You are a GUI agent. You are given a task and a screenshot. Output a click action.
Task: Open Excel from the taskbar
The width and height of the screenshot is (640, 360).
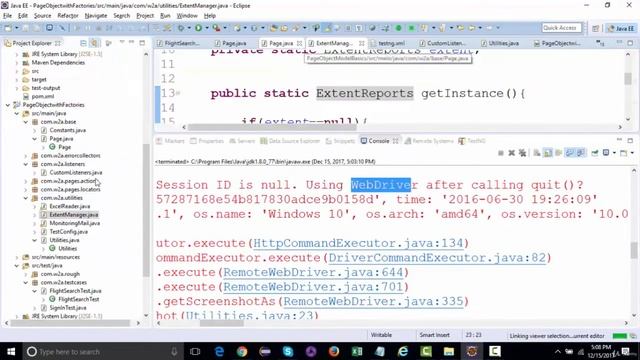[357, 351]
